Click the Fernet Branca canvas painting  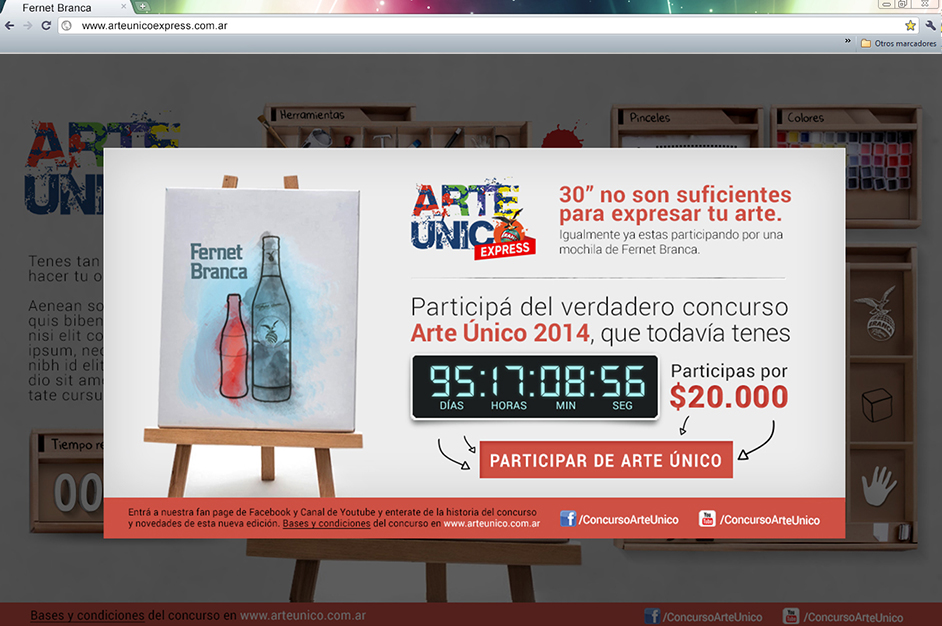258,309
